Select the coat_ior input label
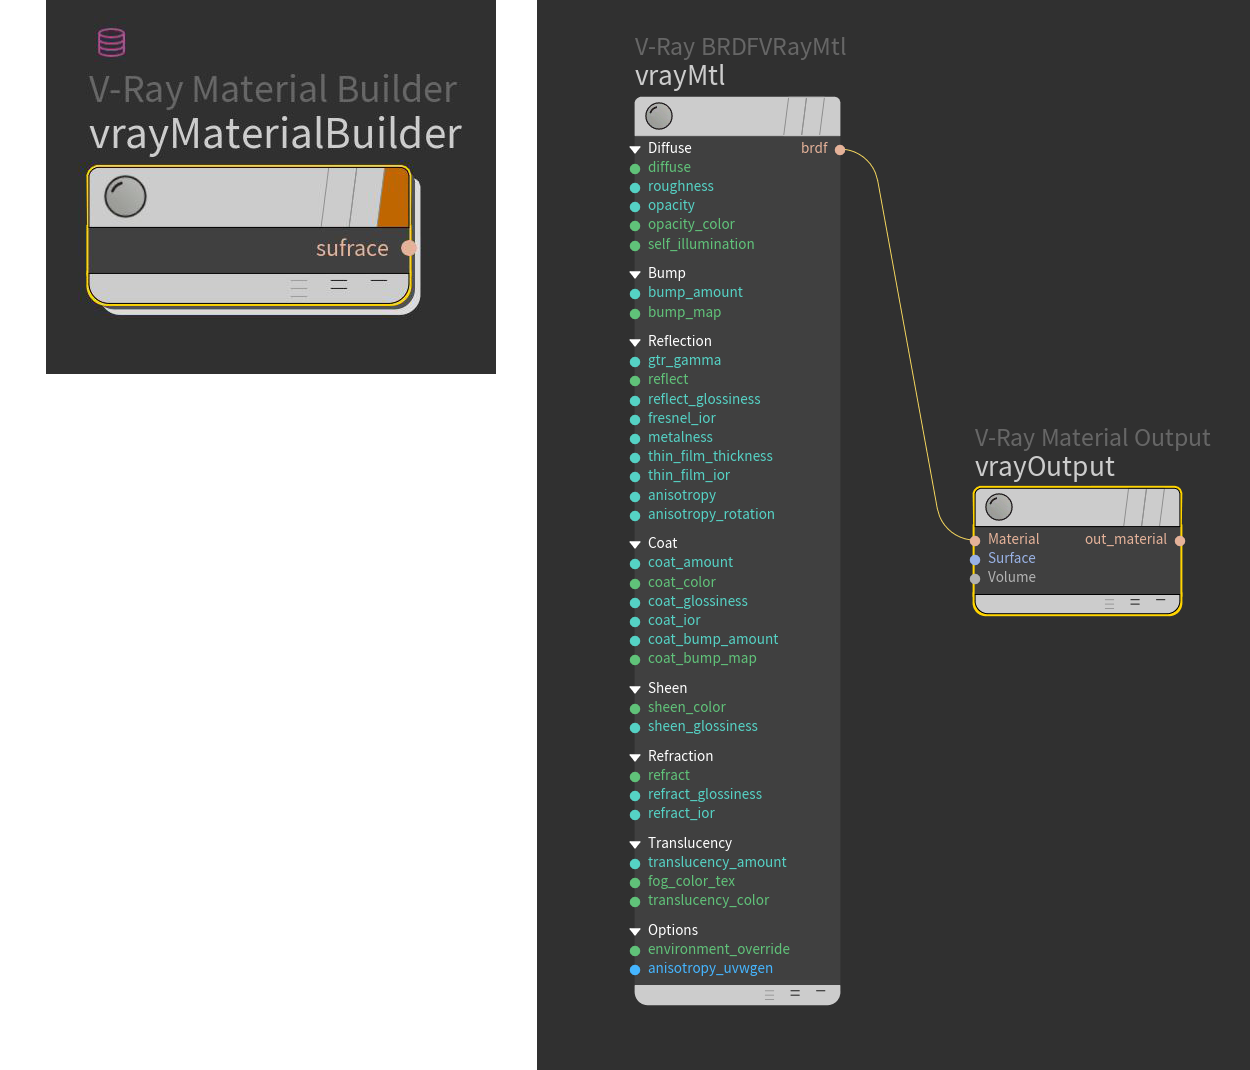The height and width of the screenshot is (1070, 1250). (x=674, y=620)
